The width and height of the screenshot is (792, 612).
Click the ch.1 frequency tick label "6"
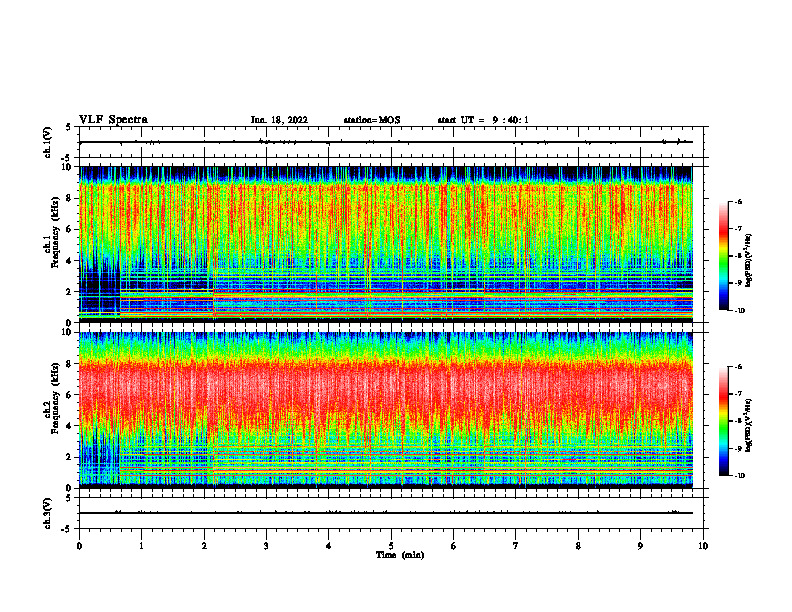click(69, 229)
